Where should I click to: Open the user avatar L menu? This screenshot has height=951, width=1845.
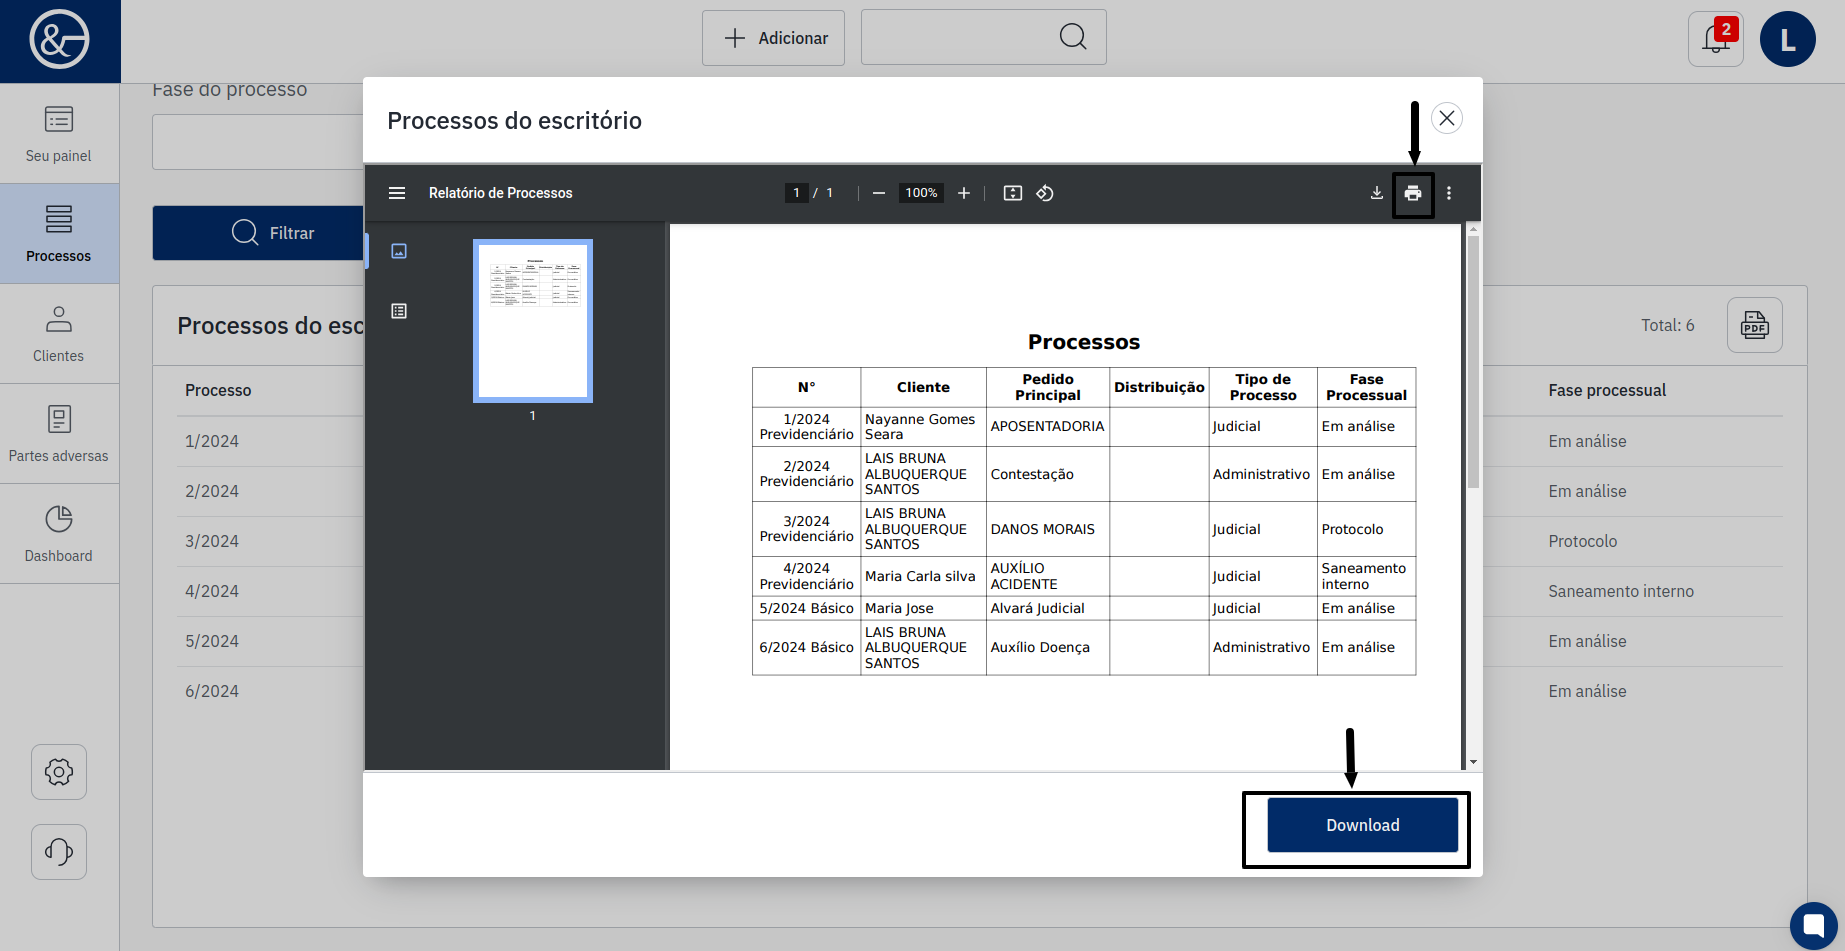coord(1788,39)
